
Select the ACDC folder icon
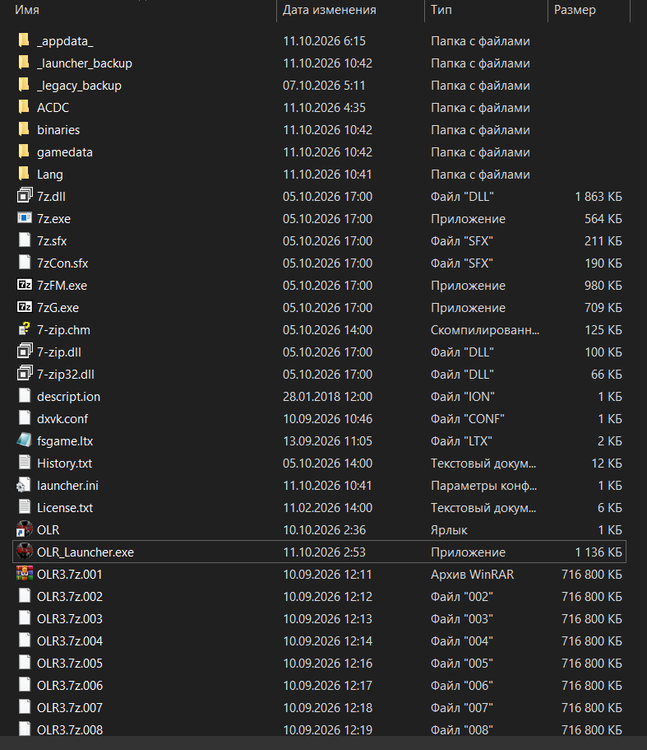24,107
